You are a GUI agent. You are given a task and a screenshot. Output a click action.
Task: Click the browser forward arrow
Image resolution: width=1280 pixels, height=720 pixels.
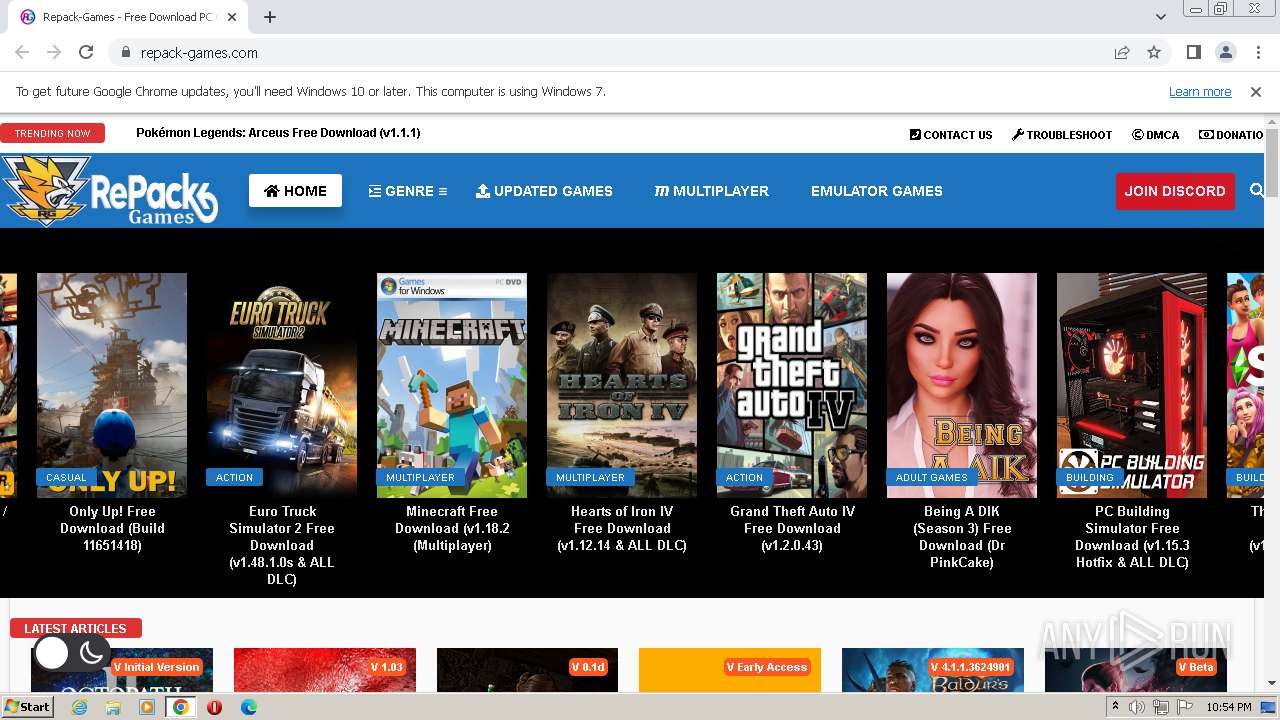click(x=54, y=52)
